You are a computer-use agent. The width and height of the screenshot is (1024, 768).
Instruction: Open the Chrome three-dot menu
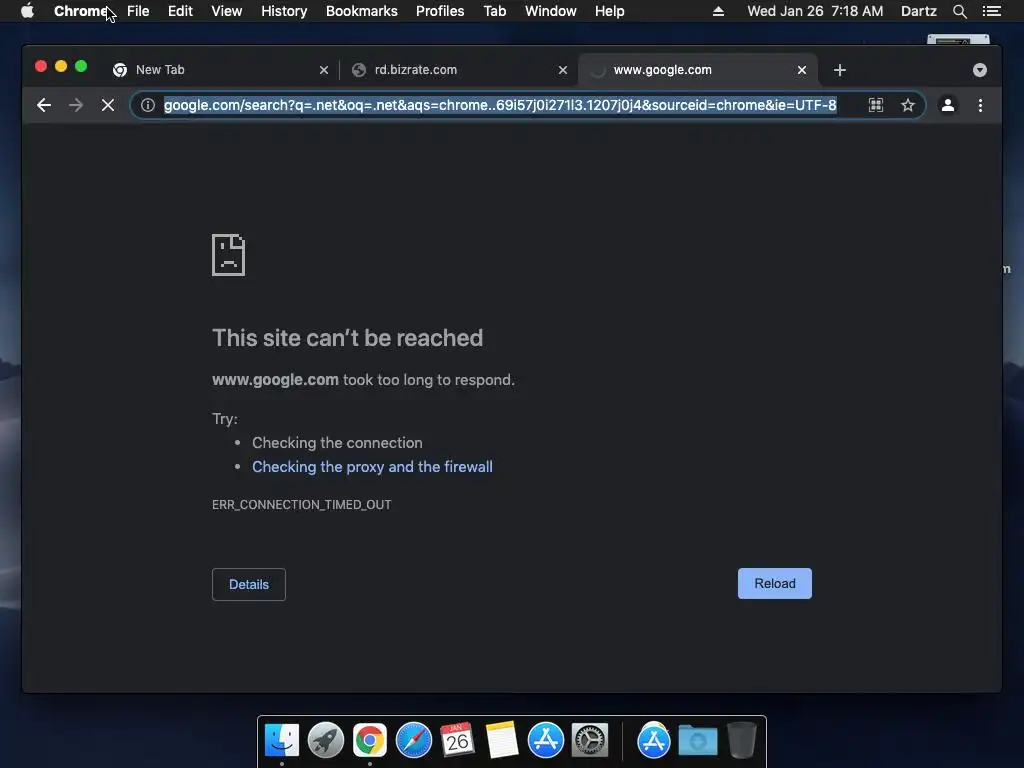(x=980, y=105)
